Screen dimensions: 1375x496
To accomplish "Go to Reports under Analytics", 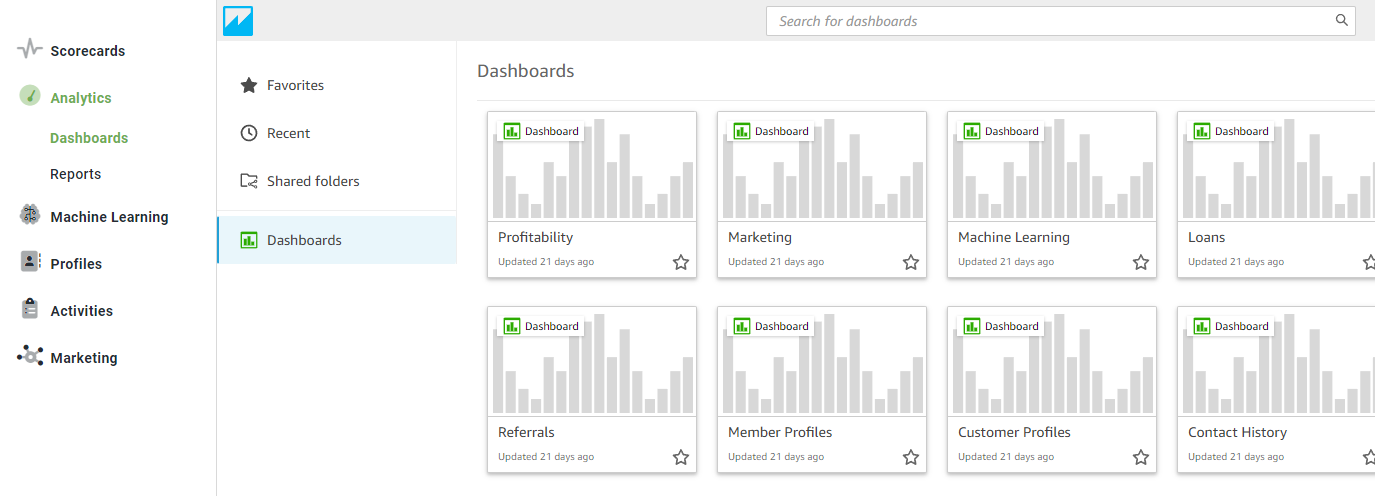I will 76,174.
